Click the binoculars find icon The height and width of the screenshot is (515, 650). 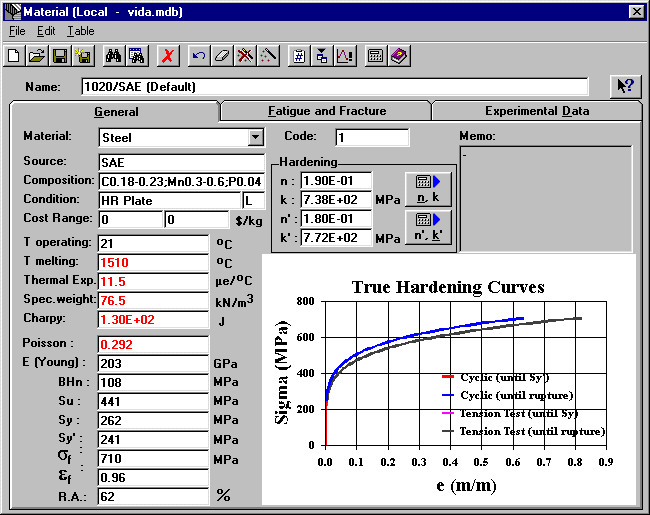click(113, 56)
